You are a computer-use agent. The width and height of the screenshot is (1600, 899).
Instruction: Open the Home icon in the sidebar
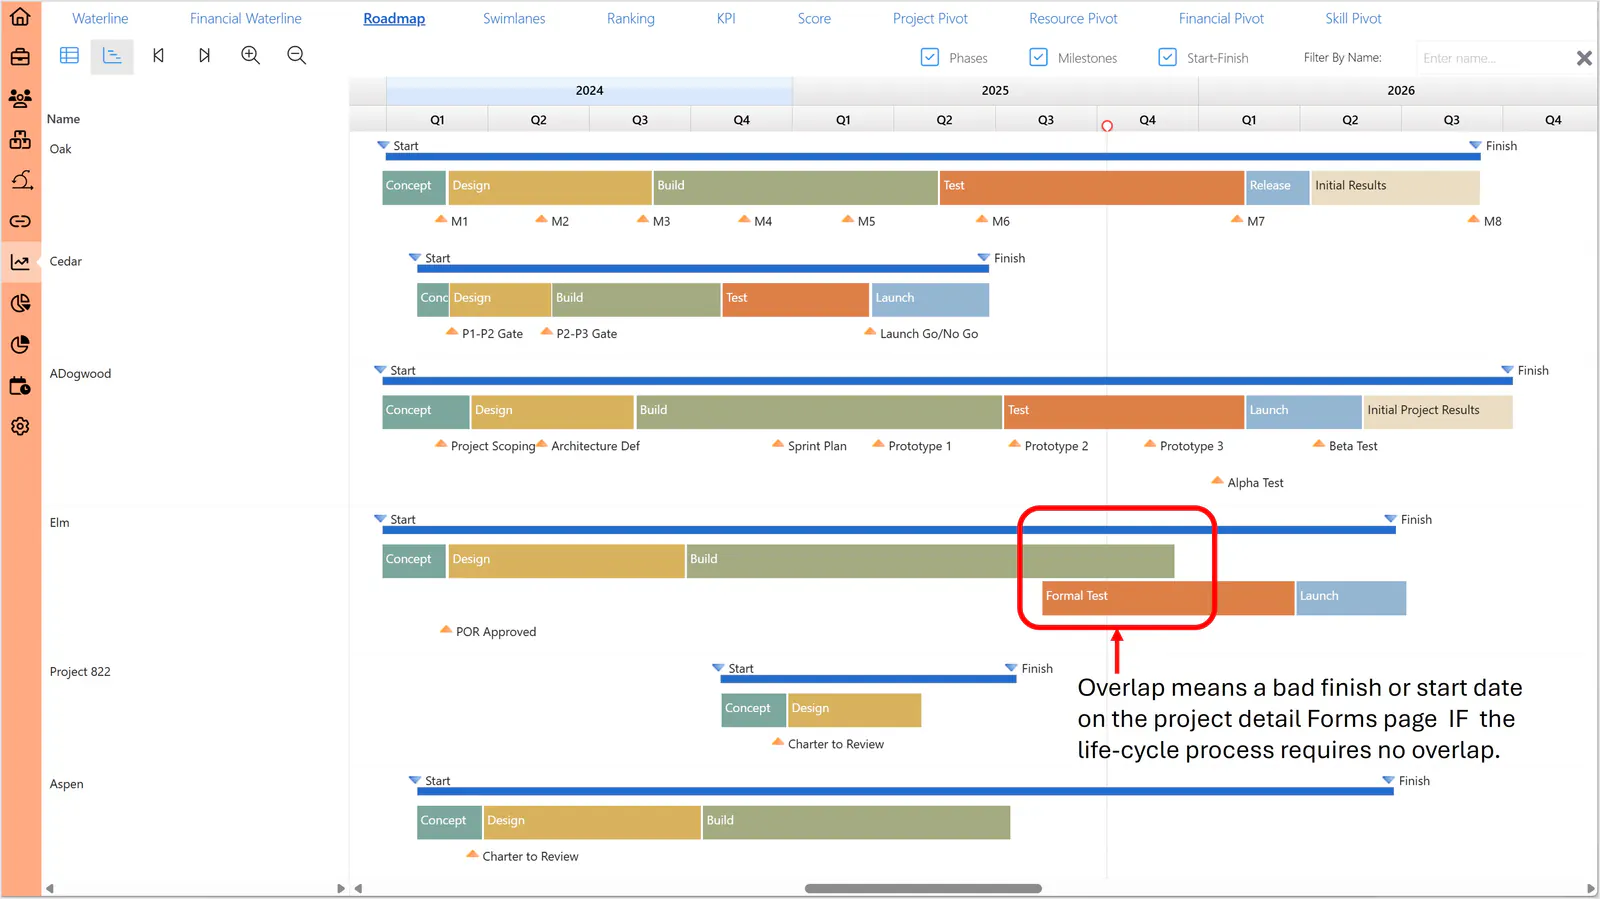tap(20, 16)
